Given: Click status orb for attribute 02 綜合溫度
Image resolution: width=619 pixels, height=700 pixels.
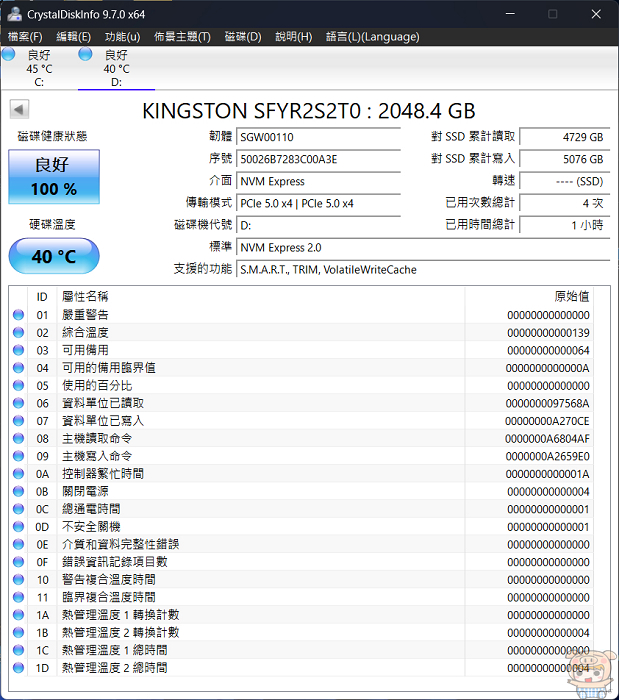Looking at the screenshot, I should [x=18, y=333].
